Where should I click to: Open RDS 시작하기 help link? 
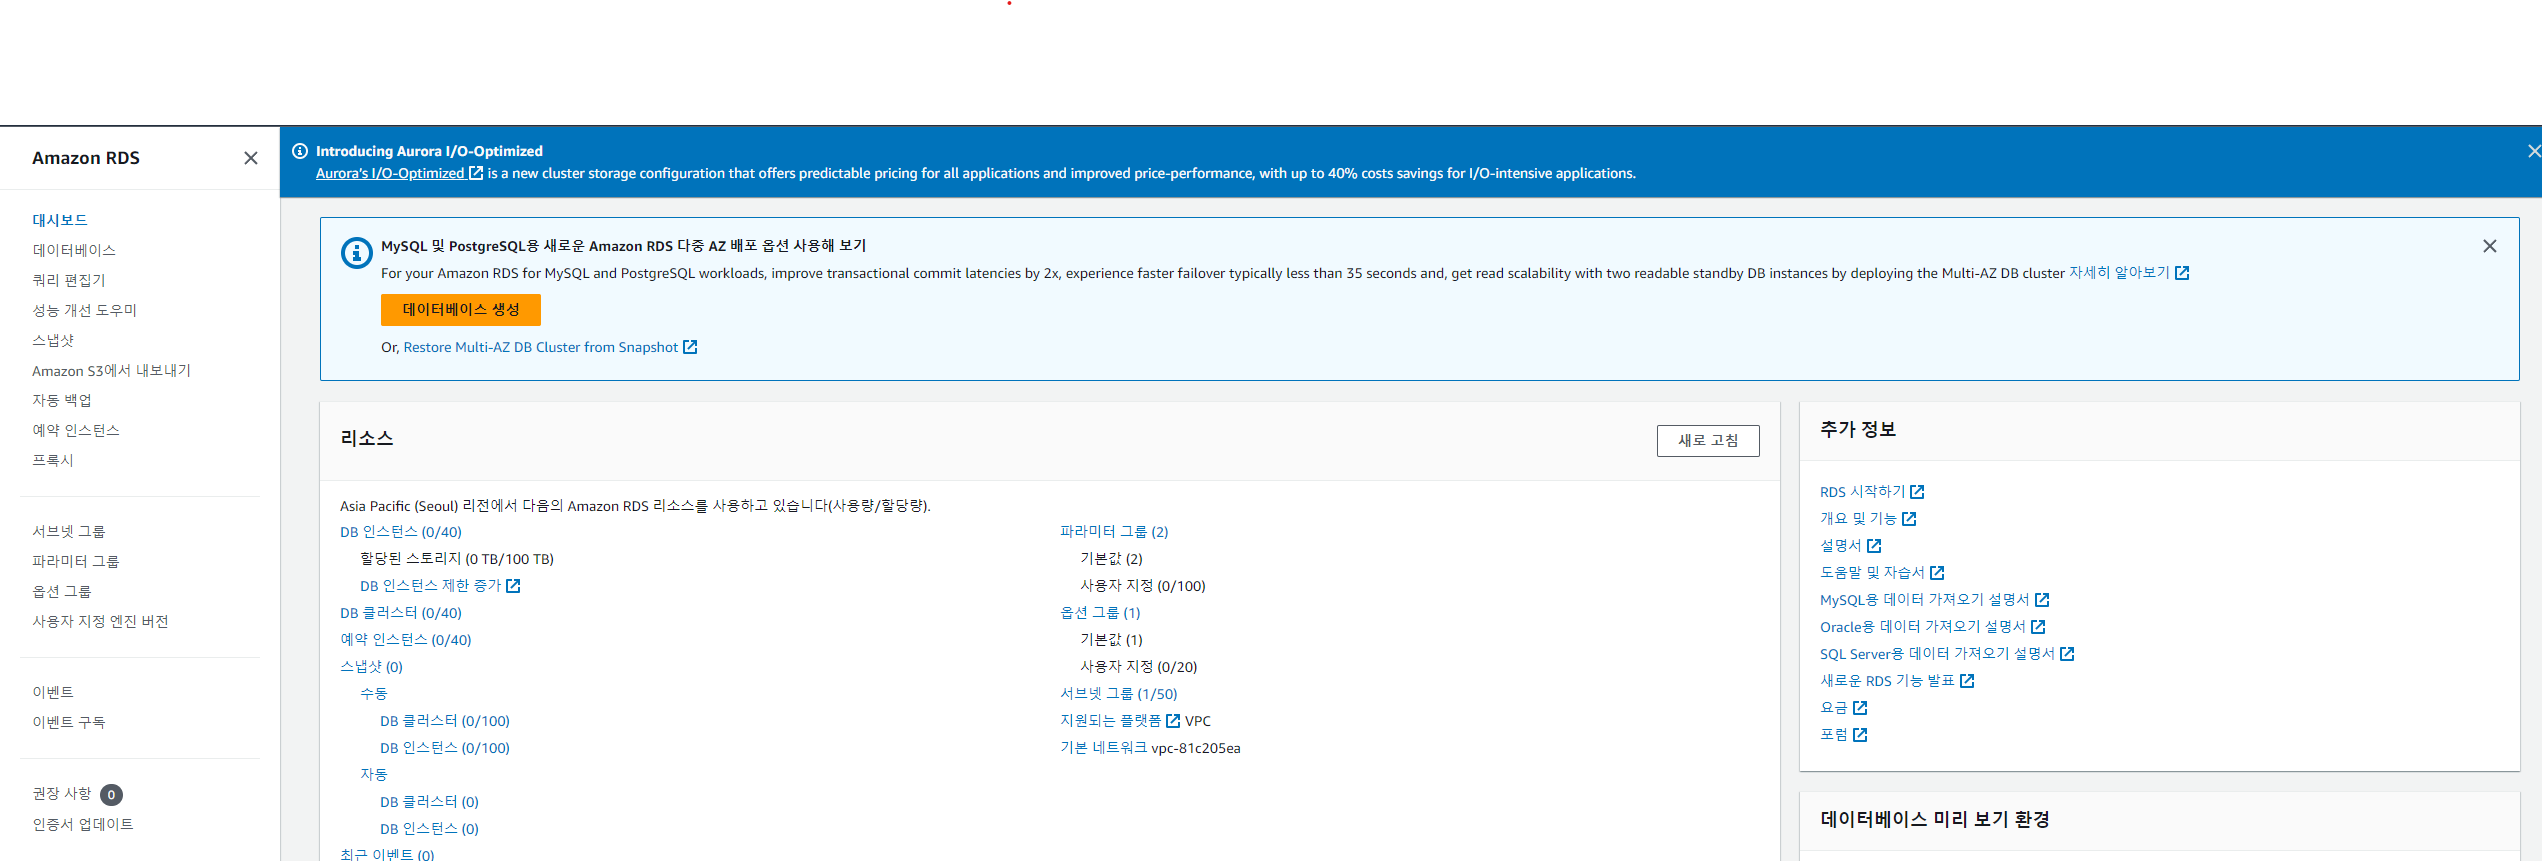point(1863,492)
